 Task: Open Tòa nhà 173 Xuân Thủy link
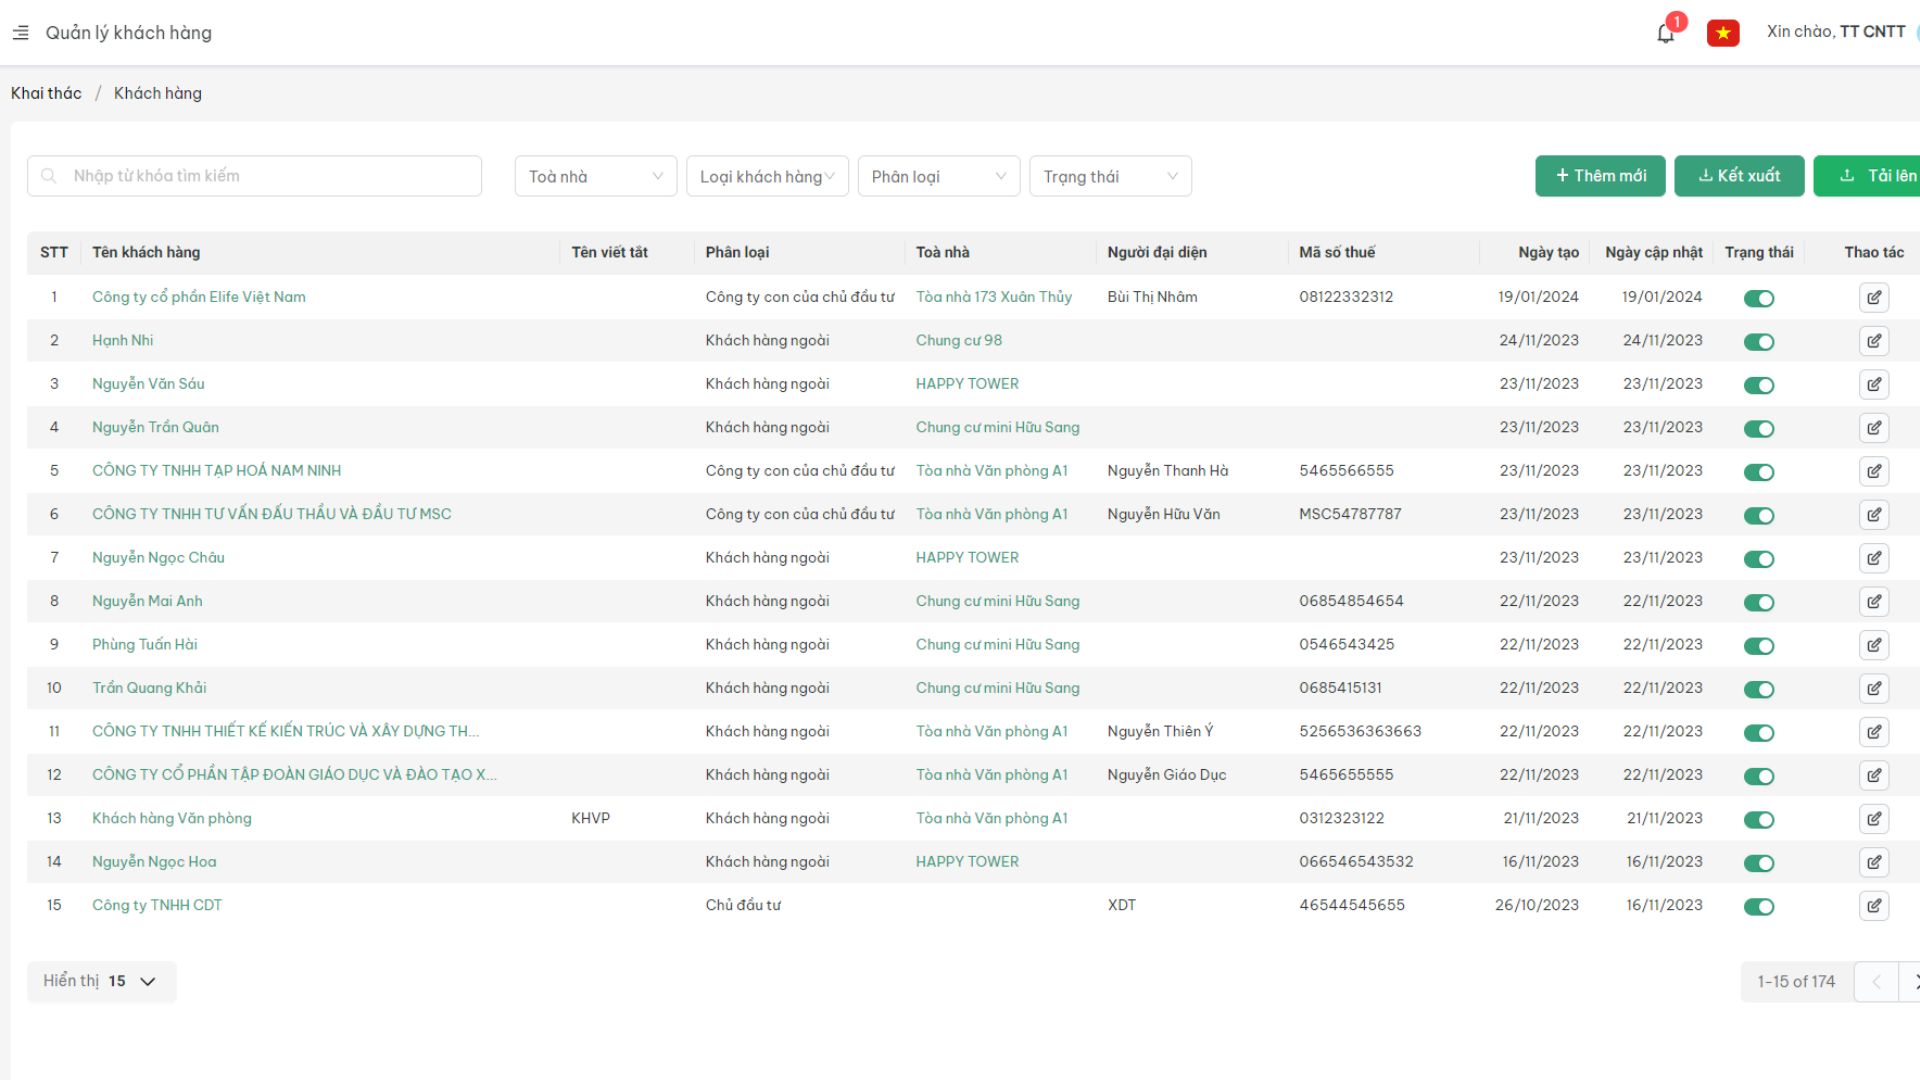point(994,297)
